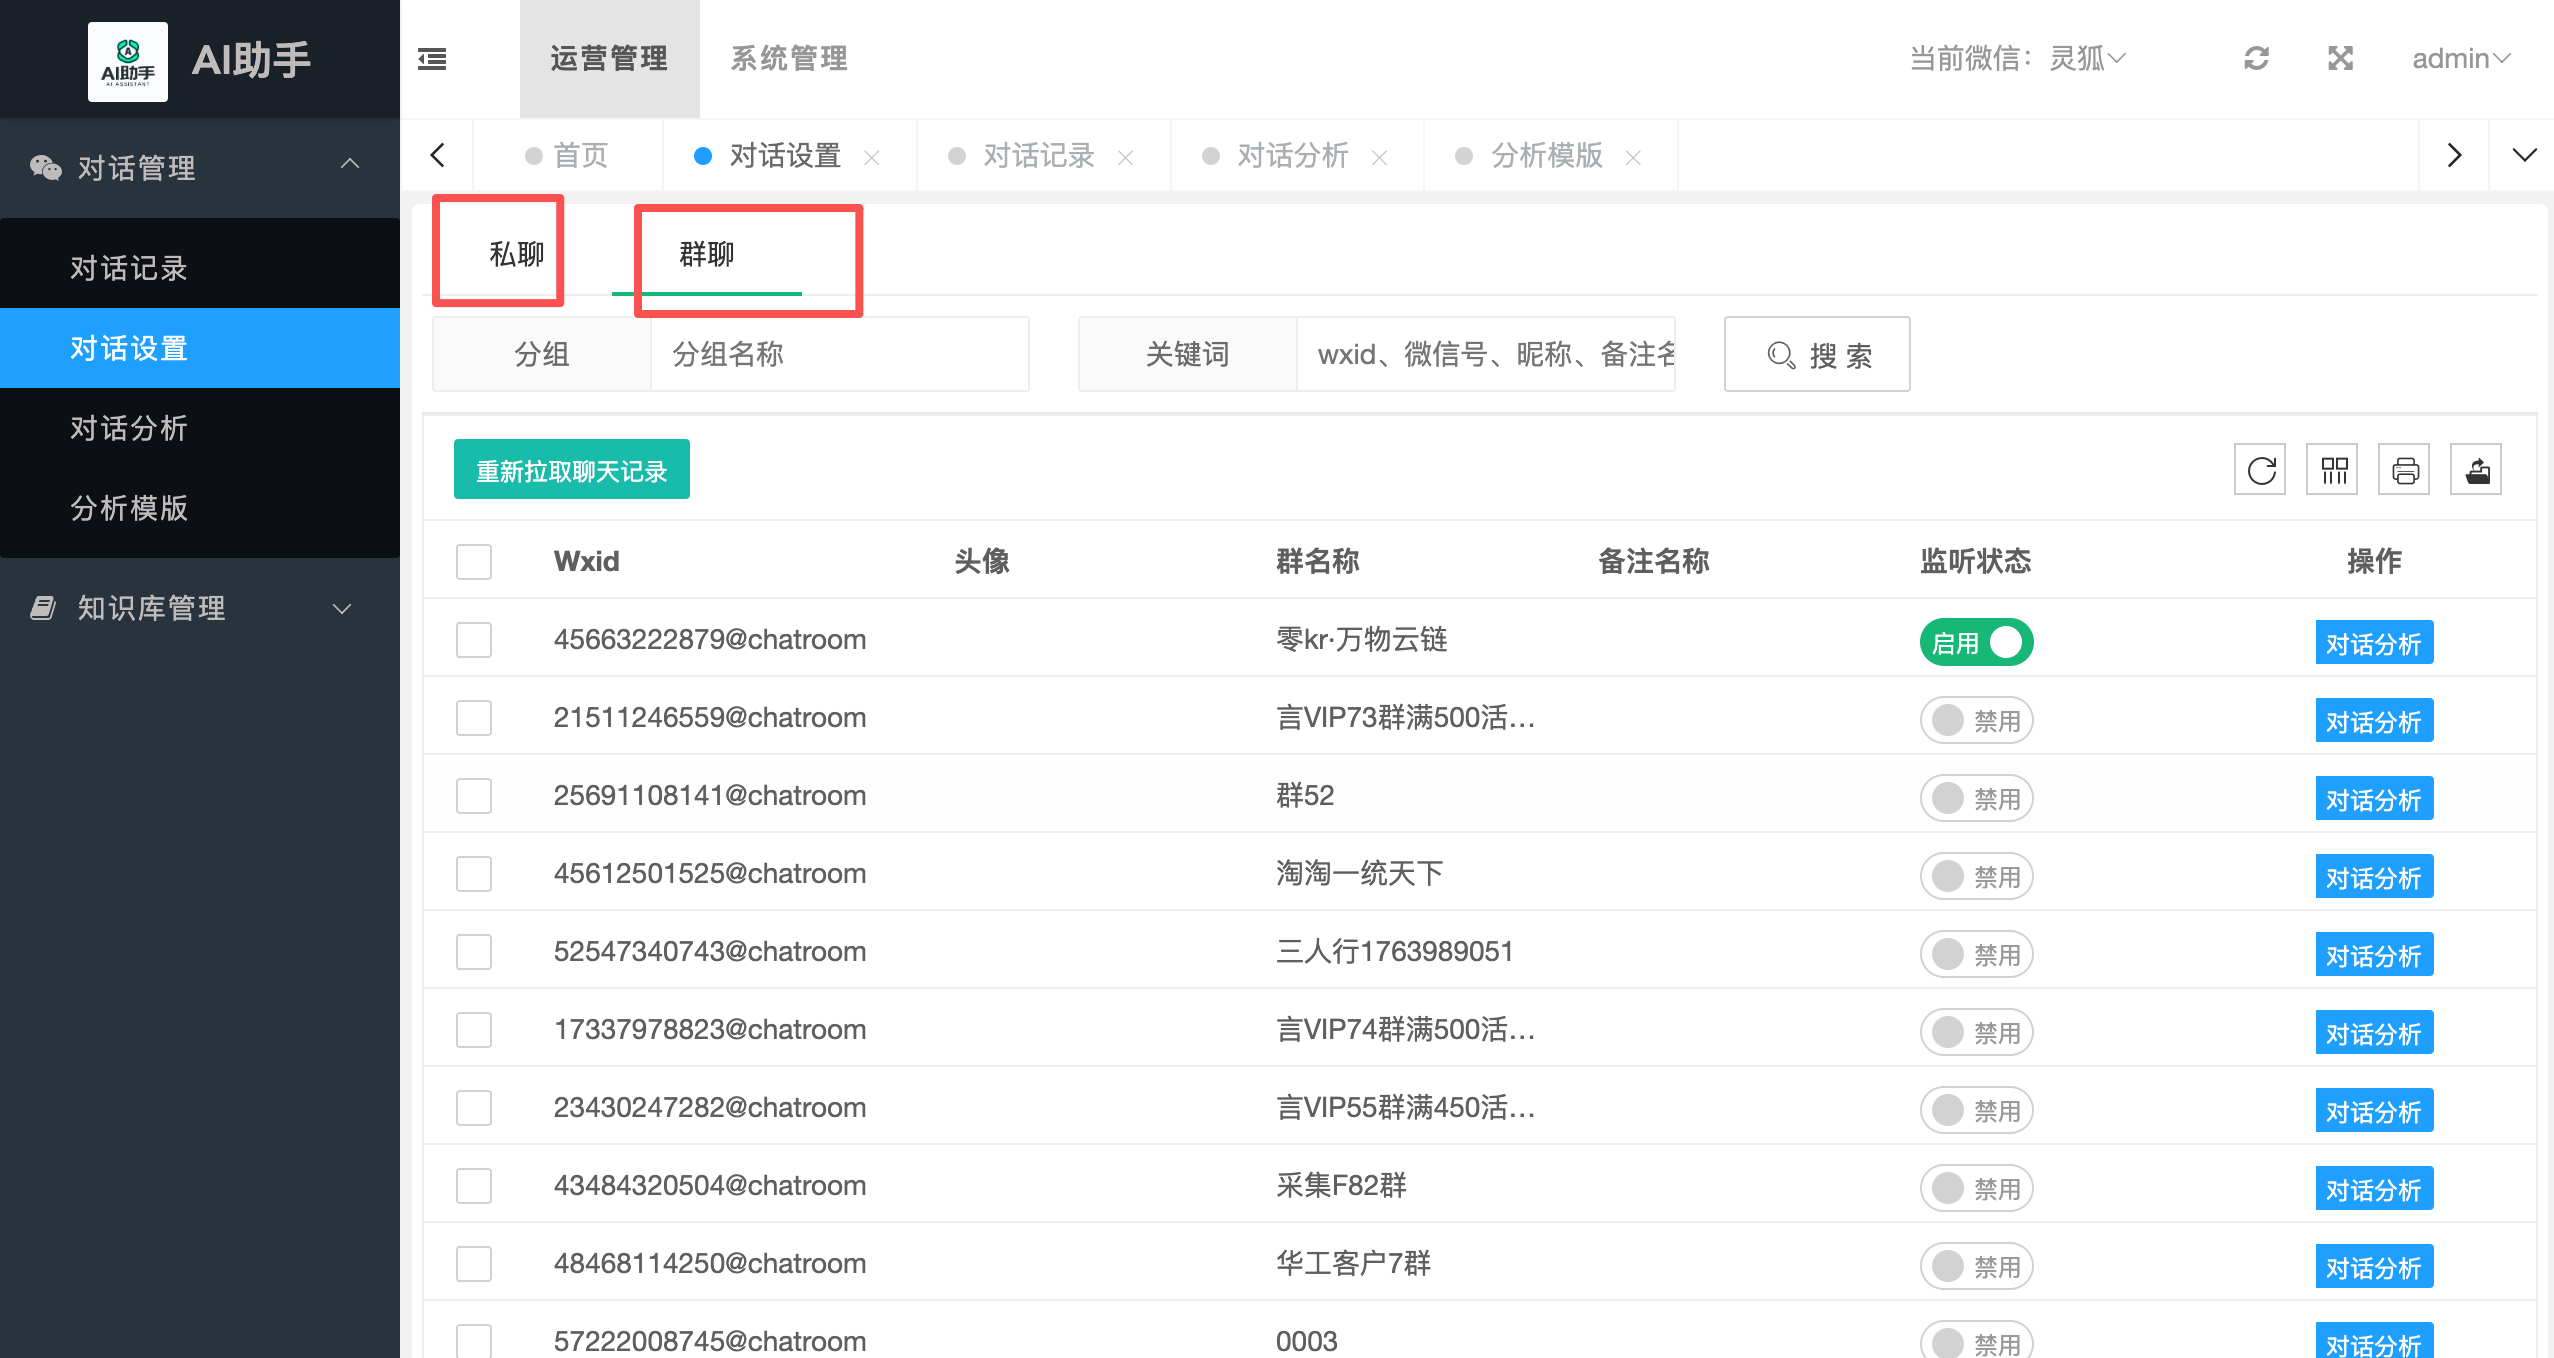Enable monitoring toggle for 群52
Viewport: 2554px width, 1358px height.
1976,798
